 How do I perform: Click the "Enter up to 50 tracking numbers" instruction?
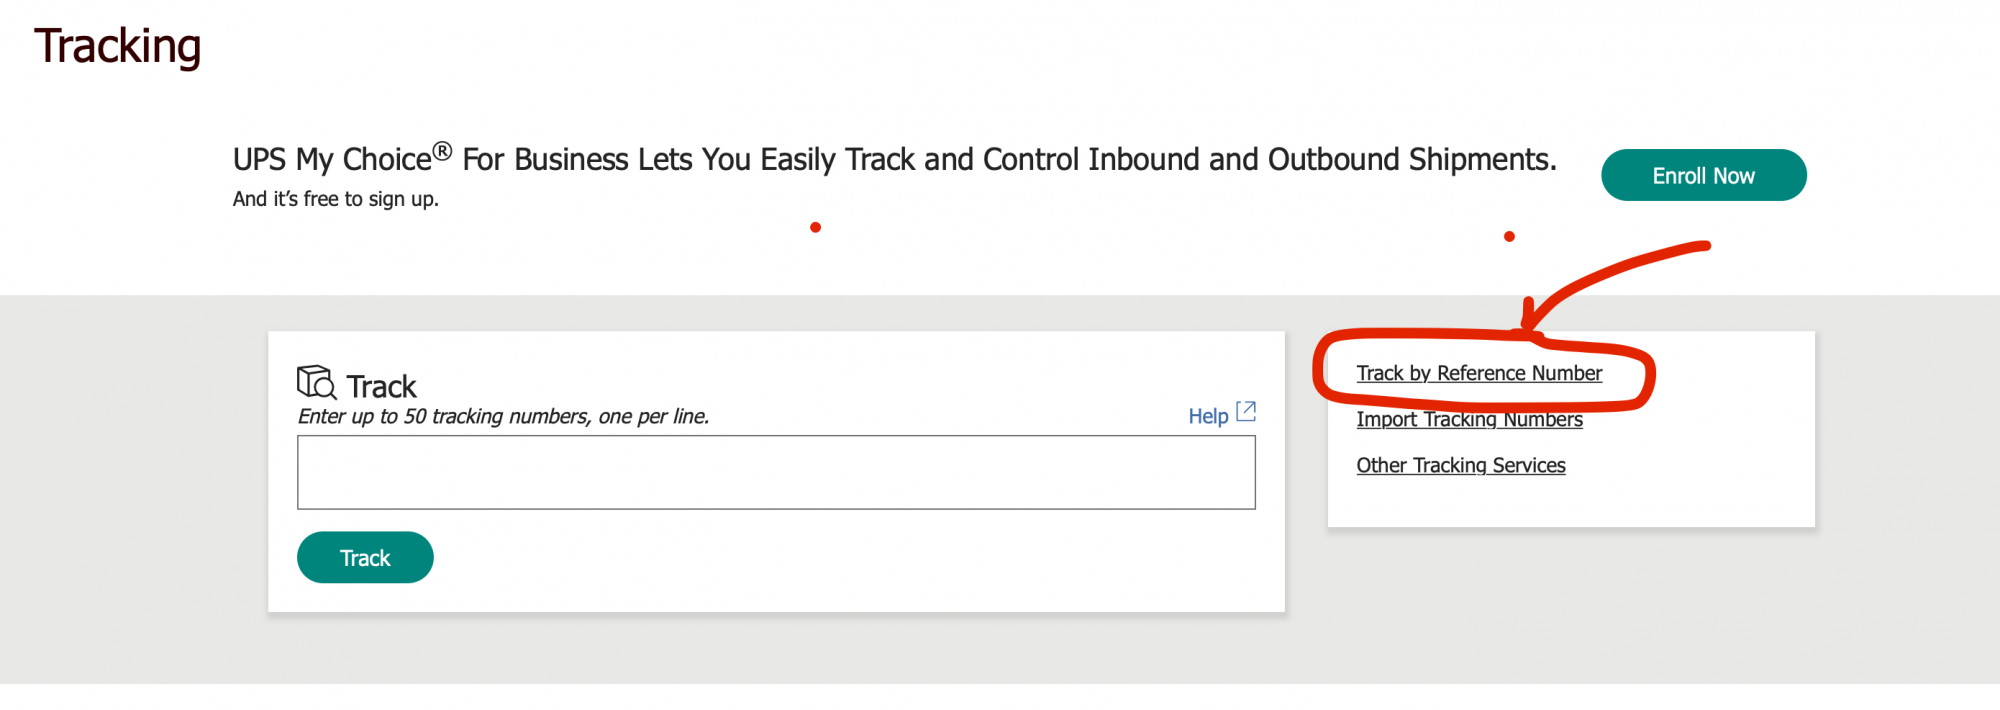503,416
